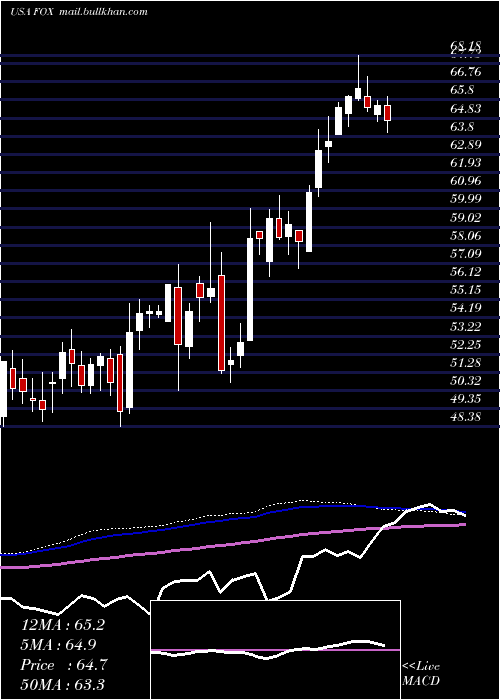This screenshot has height=700, width=500.
Task: Click the 55.15 price axis label
Action: click(466, 290)
